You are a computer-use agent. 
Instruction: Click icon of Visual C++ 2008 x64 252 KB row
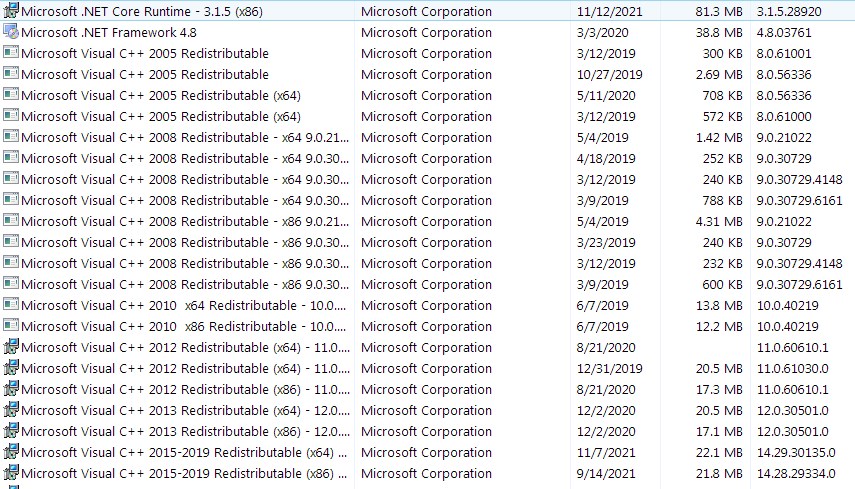(11, 158)
